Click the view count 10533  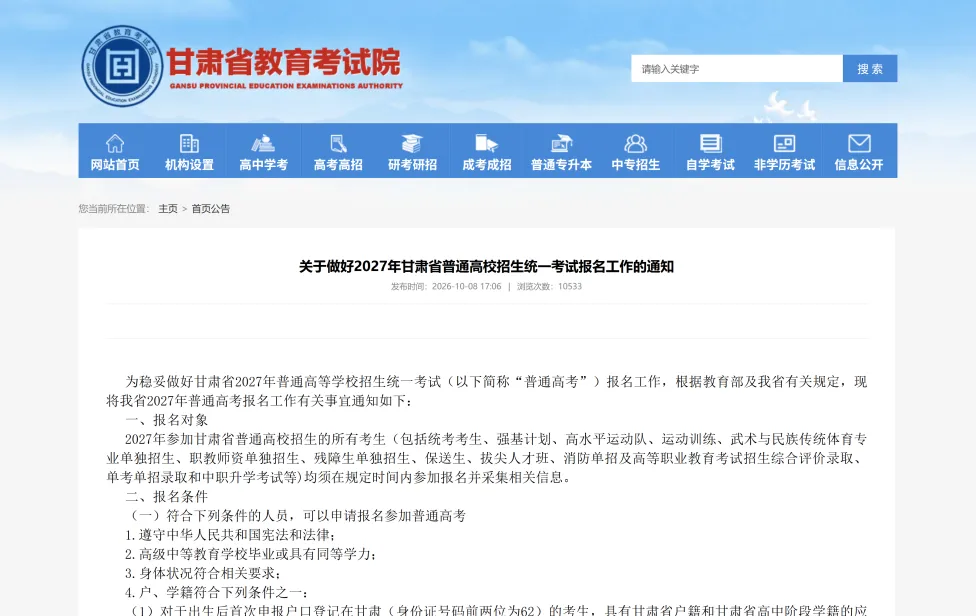[x=570, y=286]
